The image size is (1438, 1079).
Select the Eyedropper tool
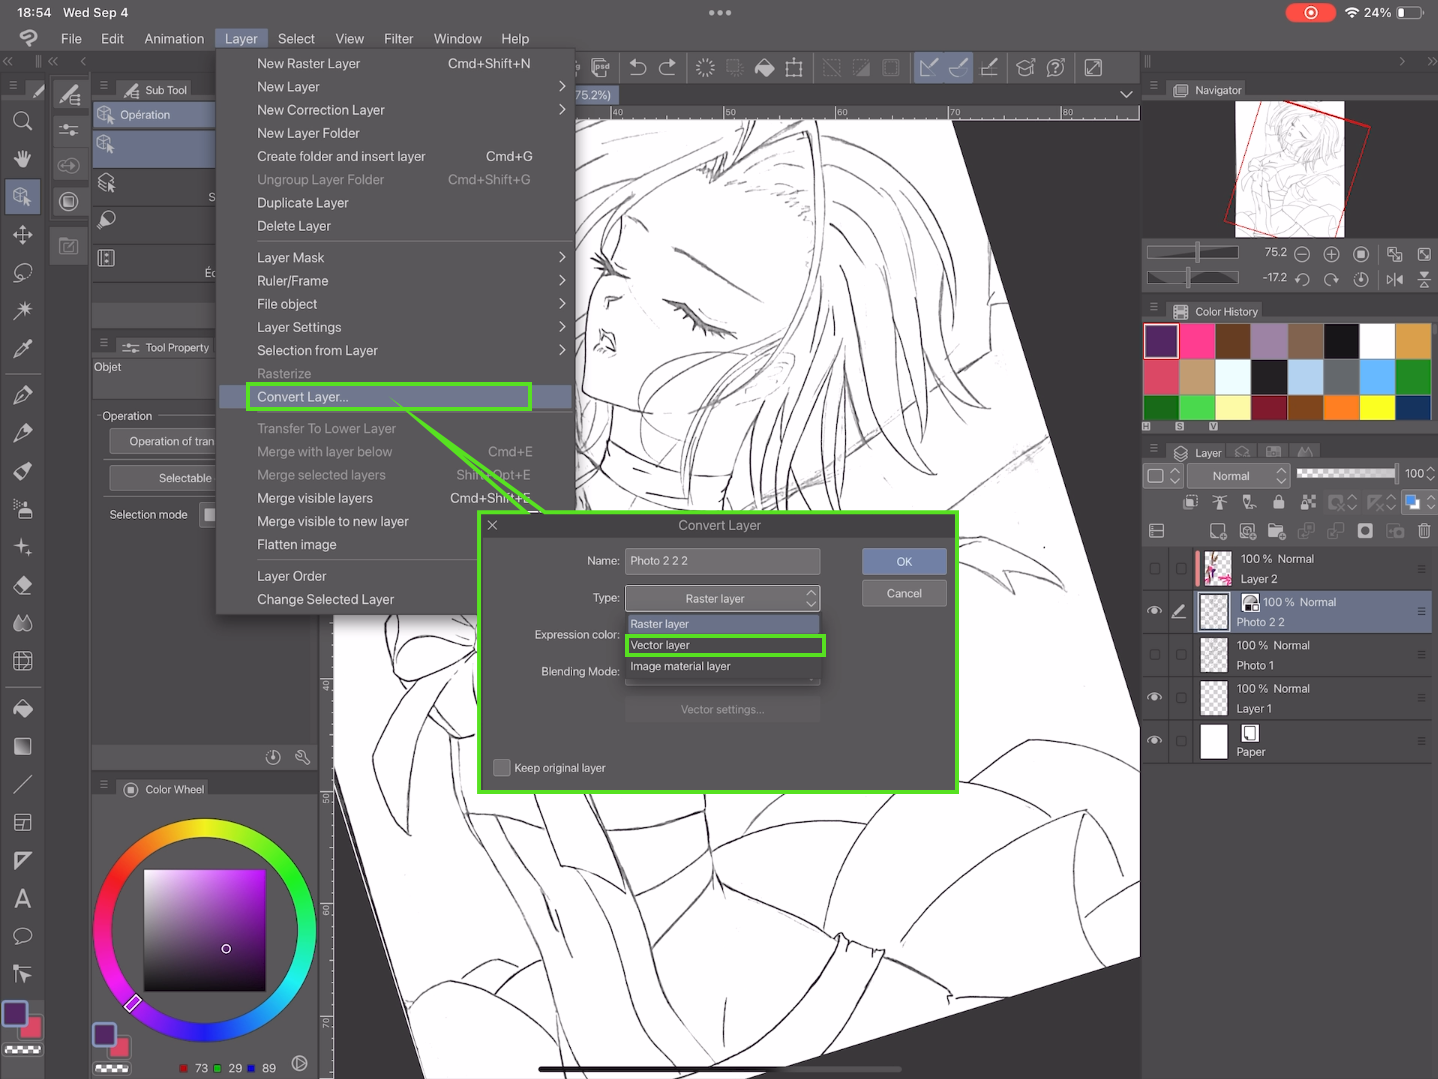coord(22,349)
